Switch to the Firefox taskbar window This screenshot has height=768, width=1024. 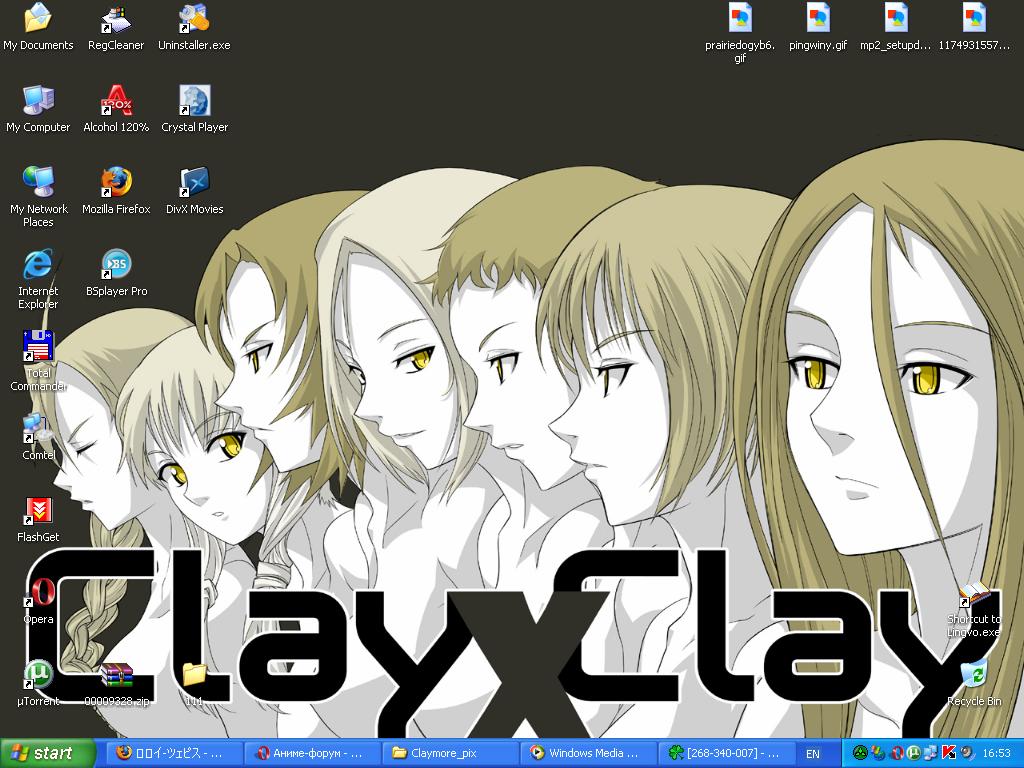[174, 754]
